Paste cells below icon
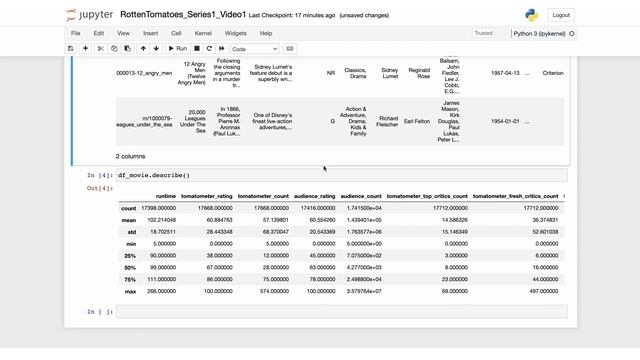640x360 pixels. pyautogui.click(x=127, y=49)
